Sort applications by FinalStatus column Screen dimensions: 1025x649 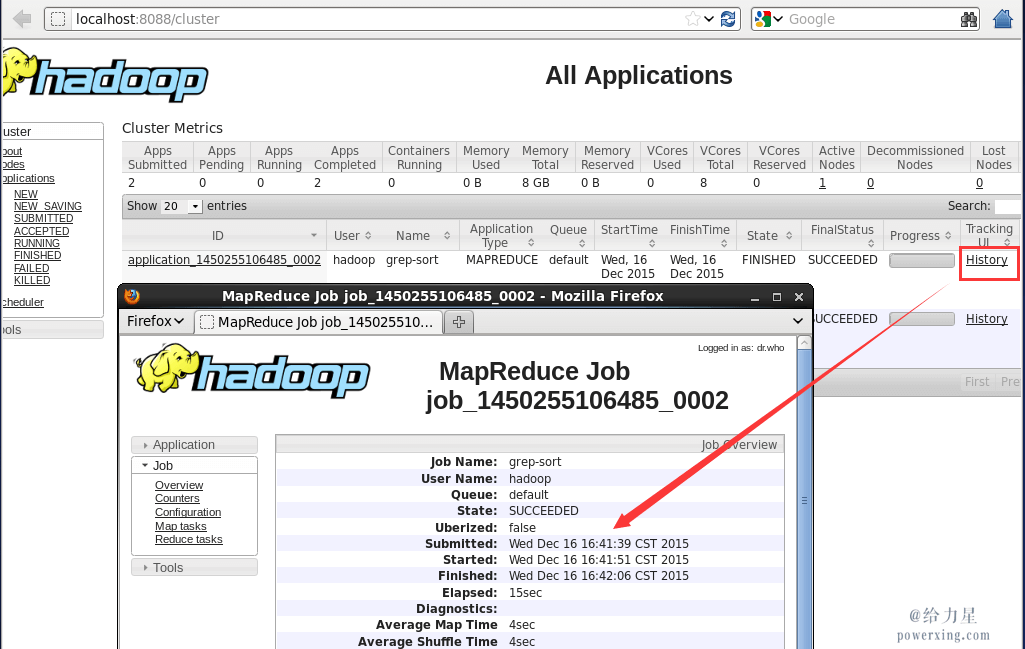842,235
